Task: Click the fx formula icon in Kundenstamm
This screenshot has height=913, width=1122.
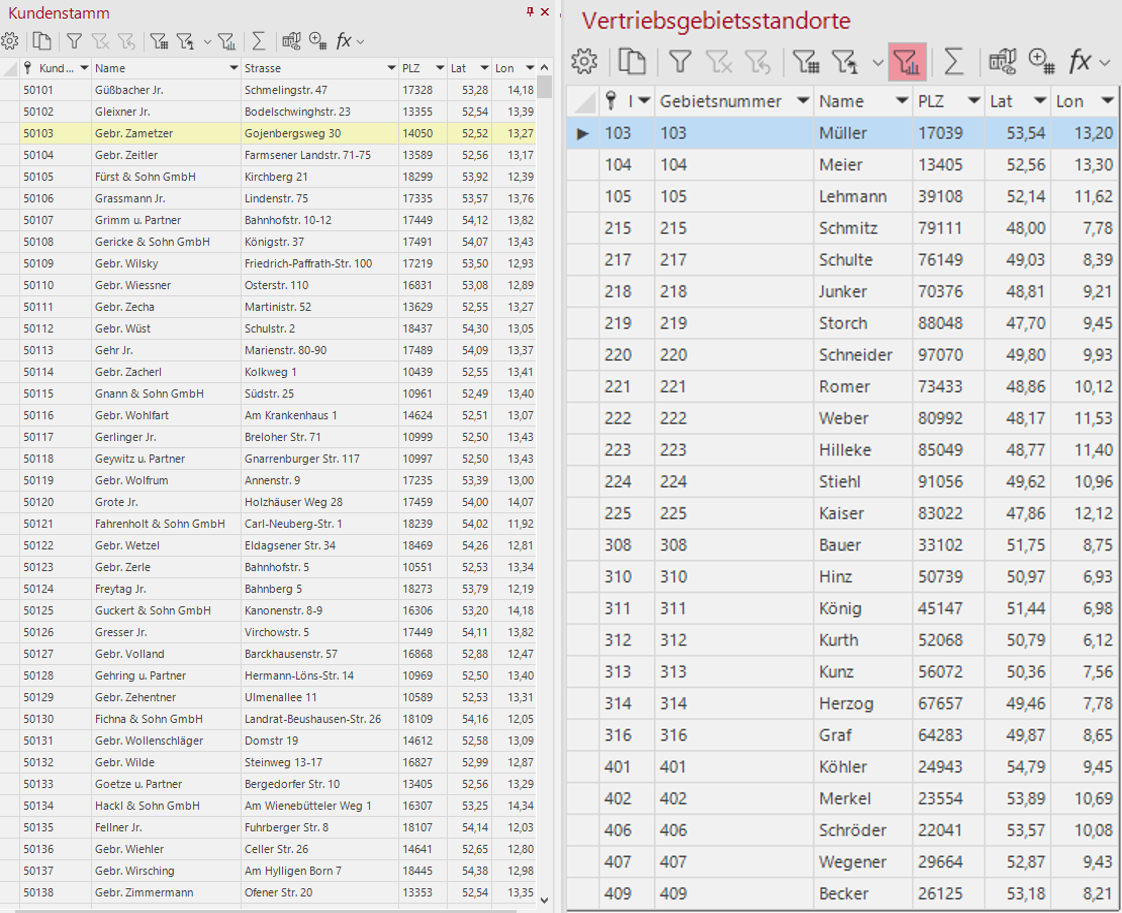Action: [x=343, y=41]
